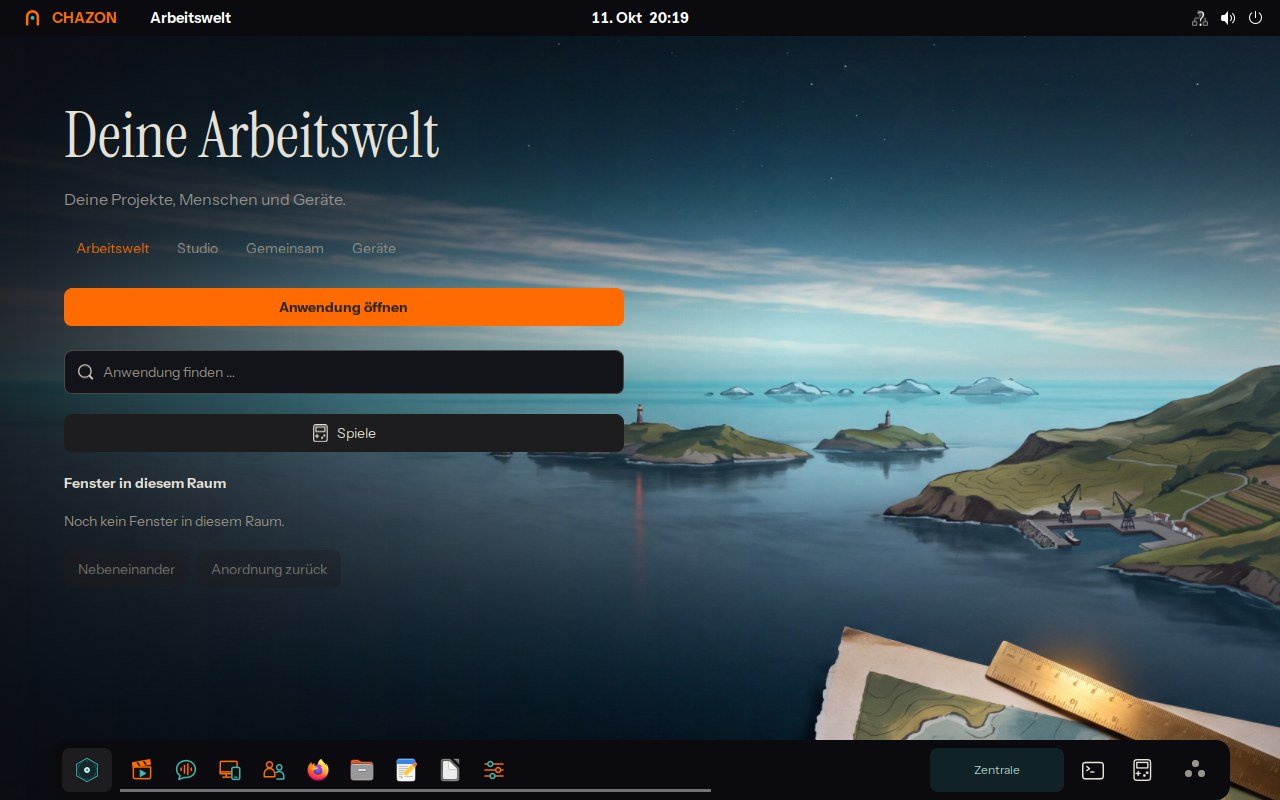Click the Arbeitswelt label in top bar
This screenshot has height=800, width=1280.
[x=190, y=18]
